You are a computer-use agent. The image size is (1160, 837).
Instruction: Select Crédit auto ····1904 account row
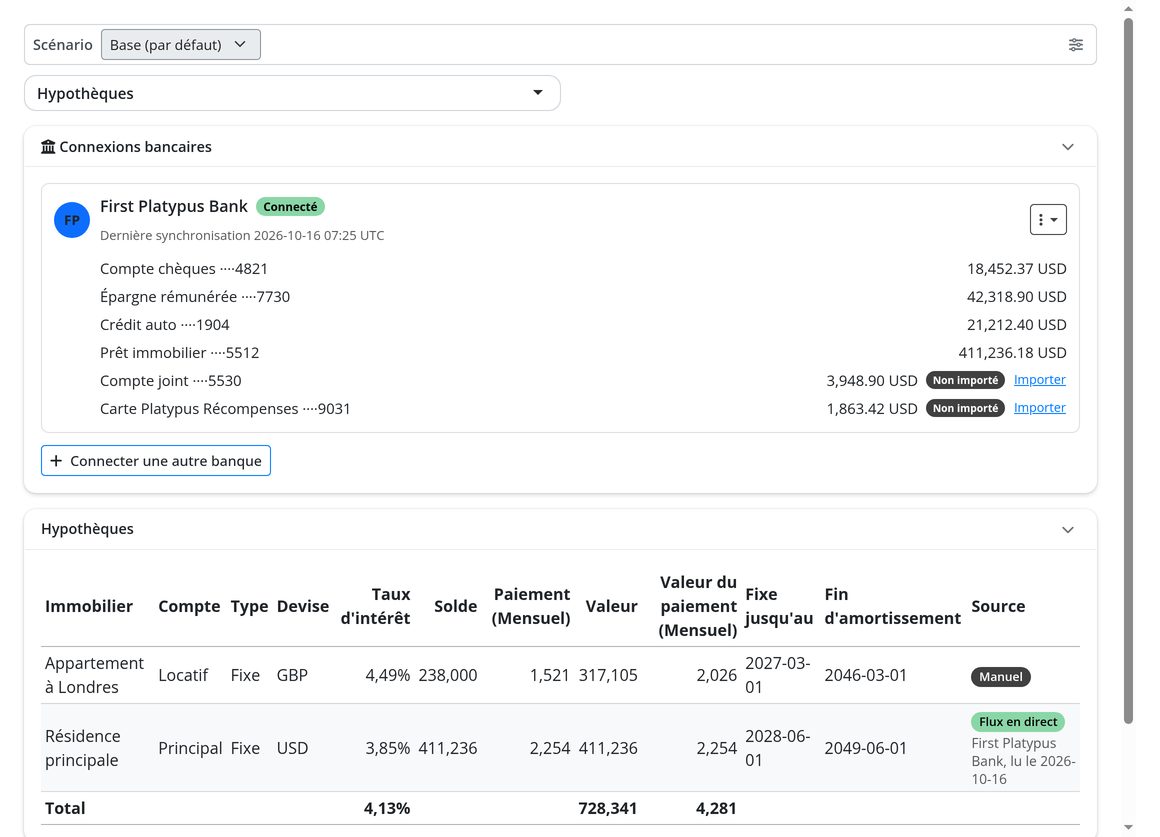pyautogui.click(x=583, y=325)
